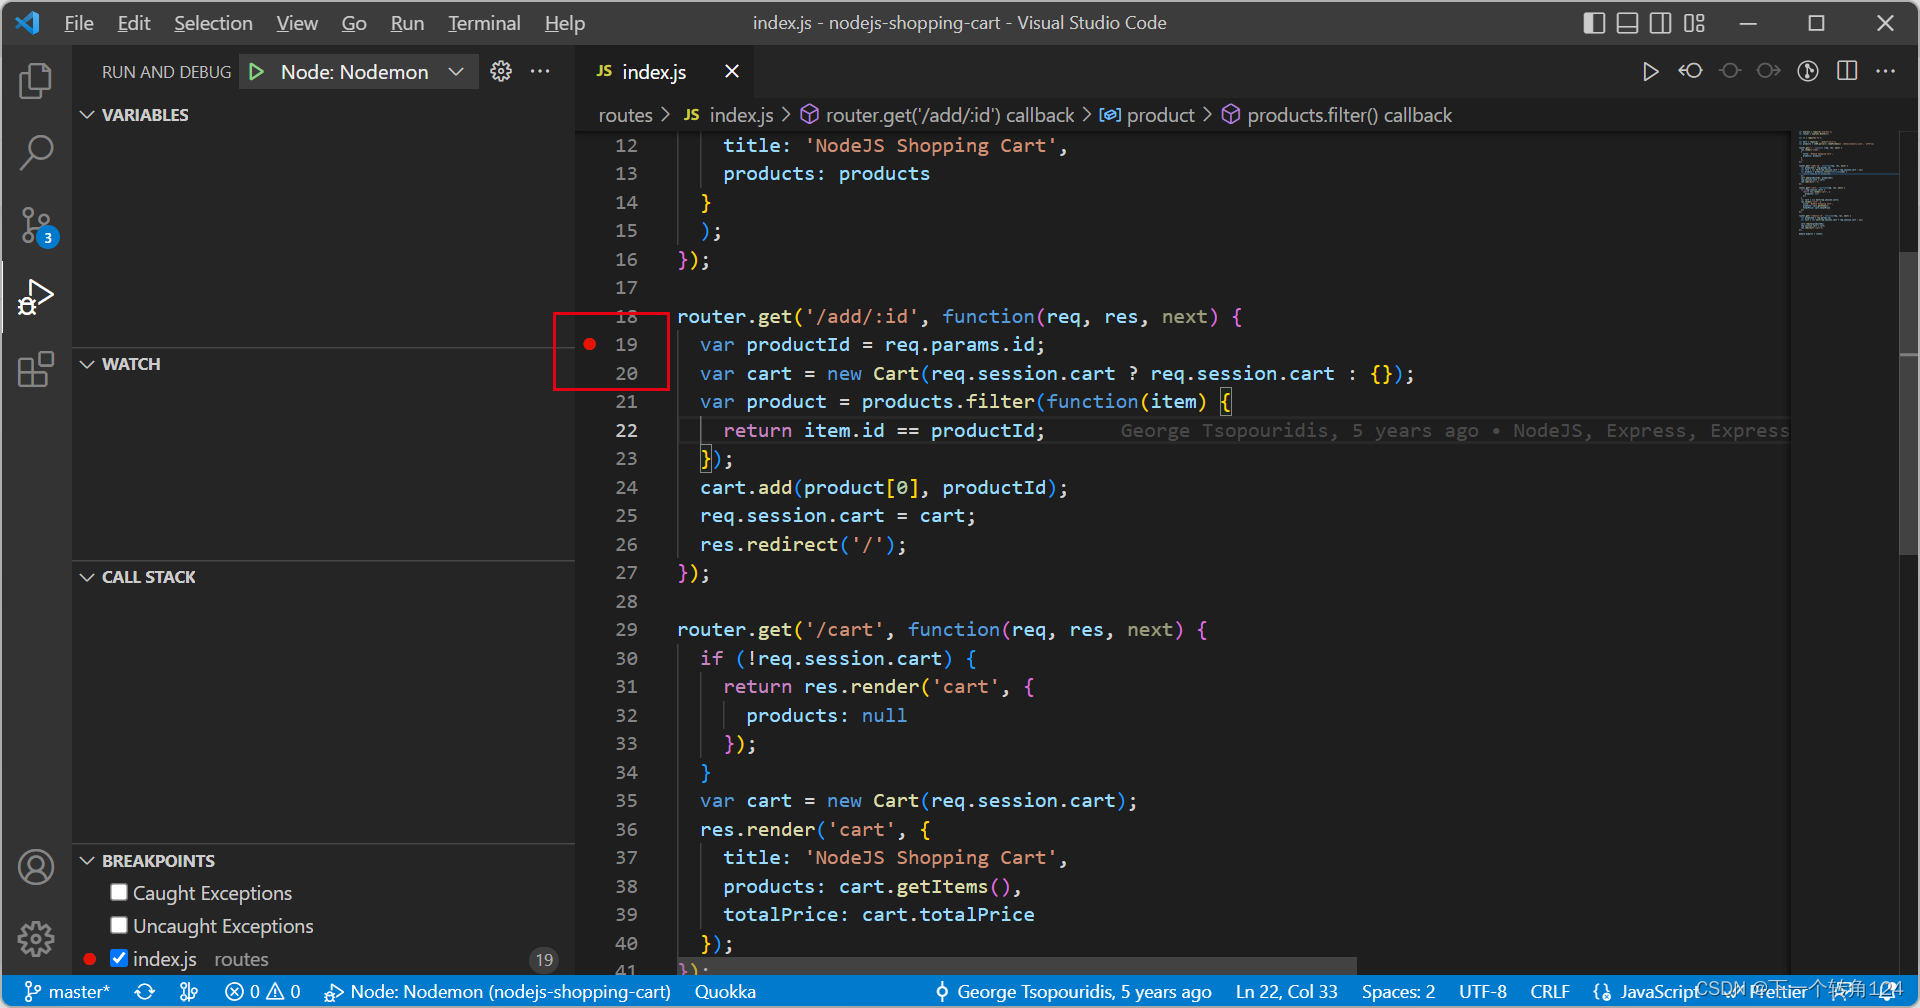Open the Accounts menu icon
Viewport: 1920px width, 1008px height.
pyautogui.click(x=36, y=867)
